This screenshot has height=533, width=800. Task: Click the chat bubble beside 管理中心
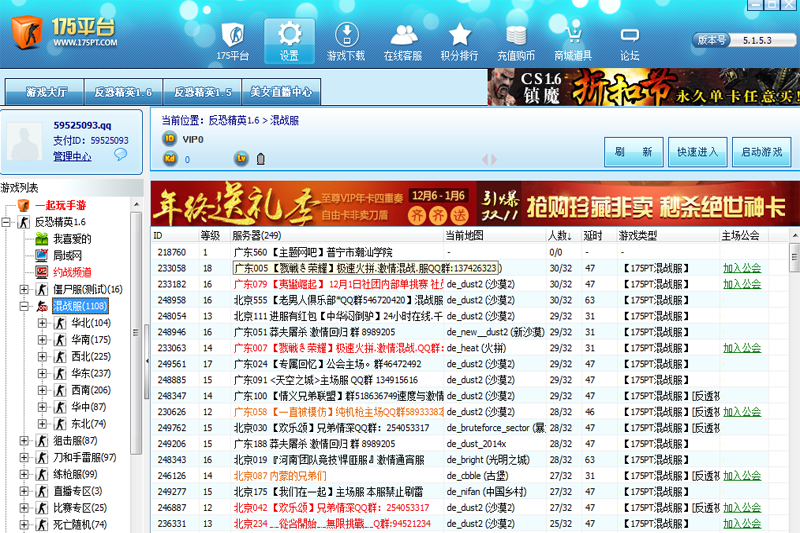[x=120, y=155]
